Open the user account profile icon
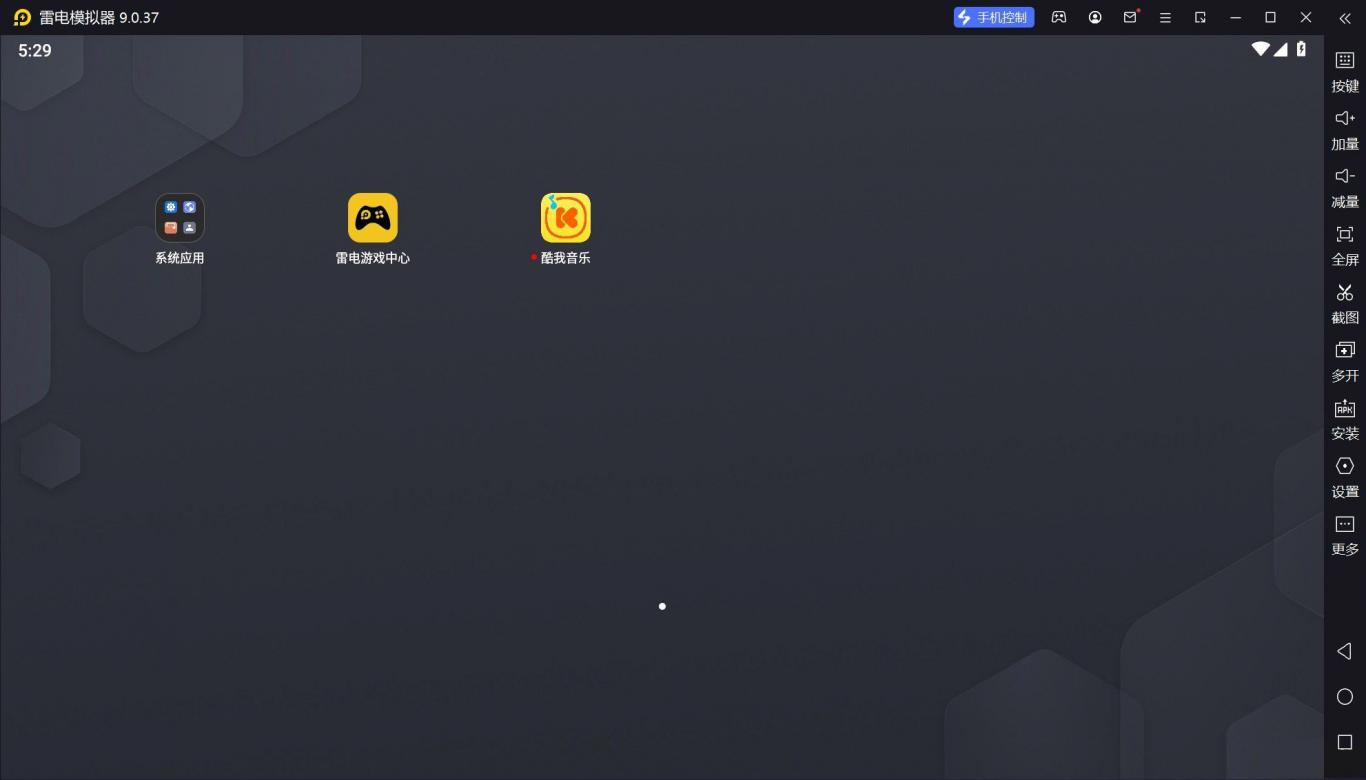The image size is (1366, 780). [x=1095, y=17]
